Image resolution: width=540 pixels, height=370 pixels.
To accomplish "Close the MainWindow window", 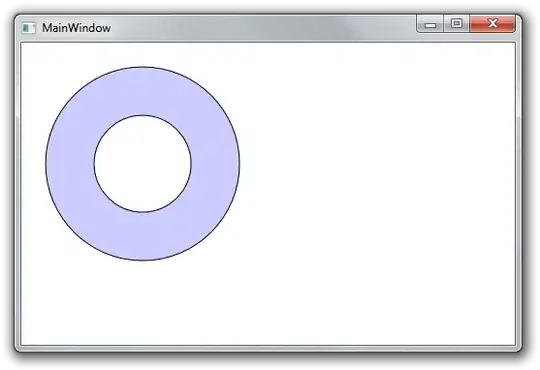I will (492, 24).
